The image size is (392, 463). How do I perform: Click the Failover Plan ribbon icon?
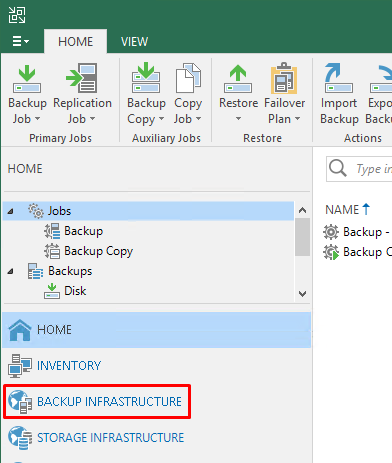tap(284, 78)
